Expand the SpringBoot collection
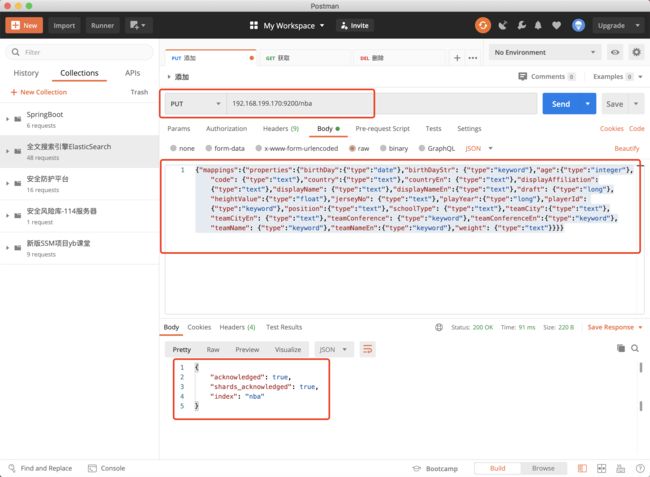The height and width of the screenshot is (477, 650). [x=7, y=119]
